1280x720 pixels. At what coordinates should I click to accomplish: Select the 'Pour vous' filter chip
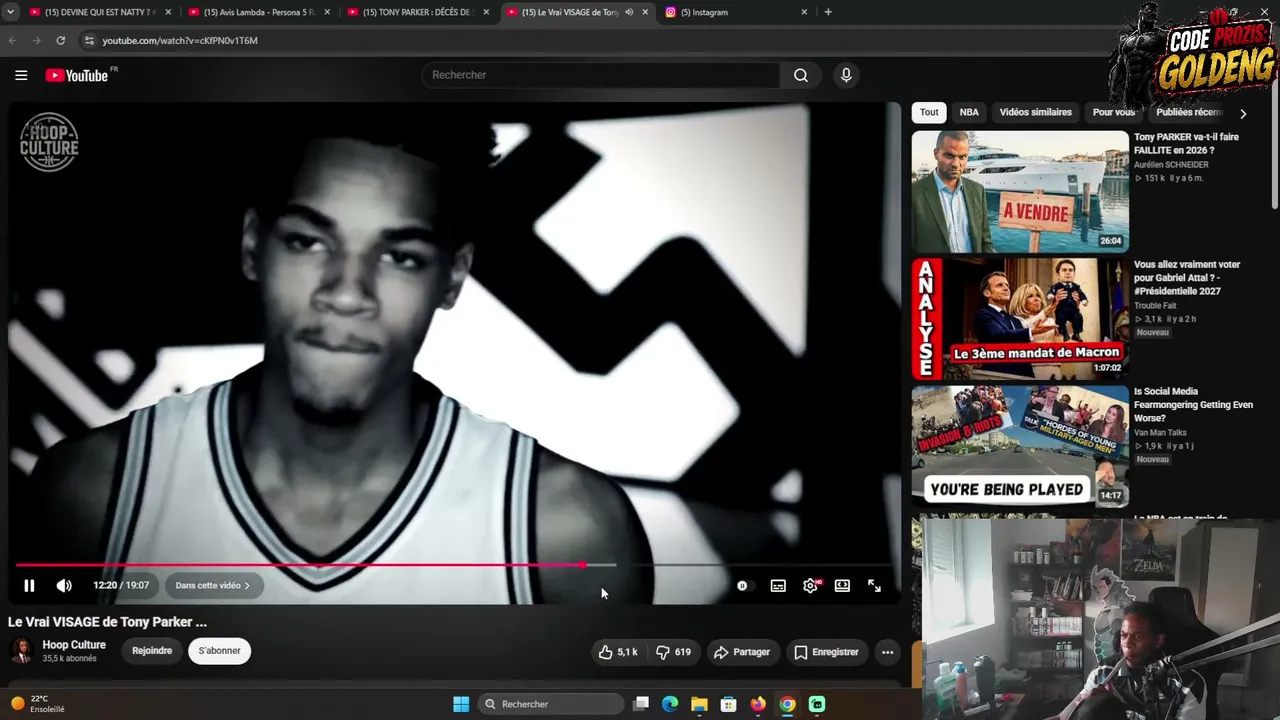pyautogui.click(x=1114, y=113)
